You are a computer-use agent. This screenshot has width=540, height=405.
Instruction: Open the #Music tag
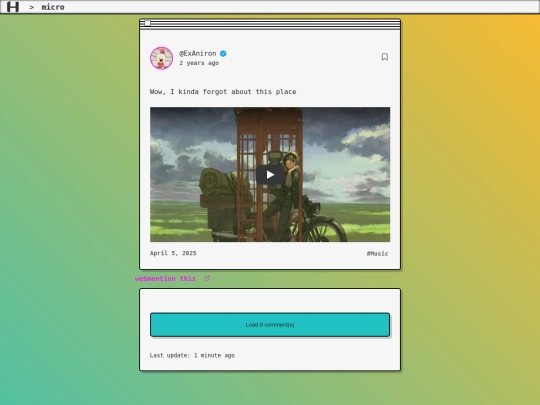click(377, 253)
